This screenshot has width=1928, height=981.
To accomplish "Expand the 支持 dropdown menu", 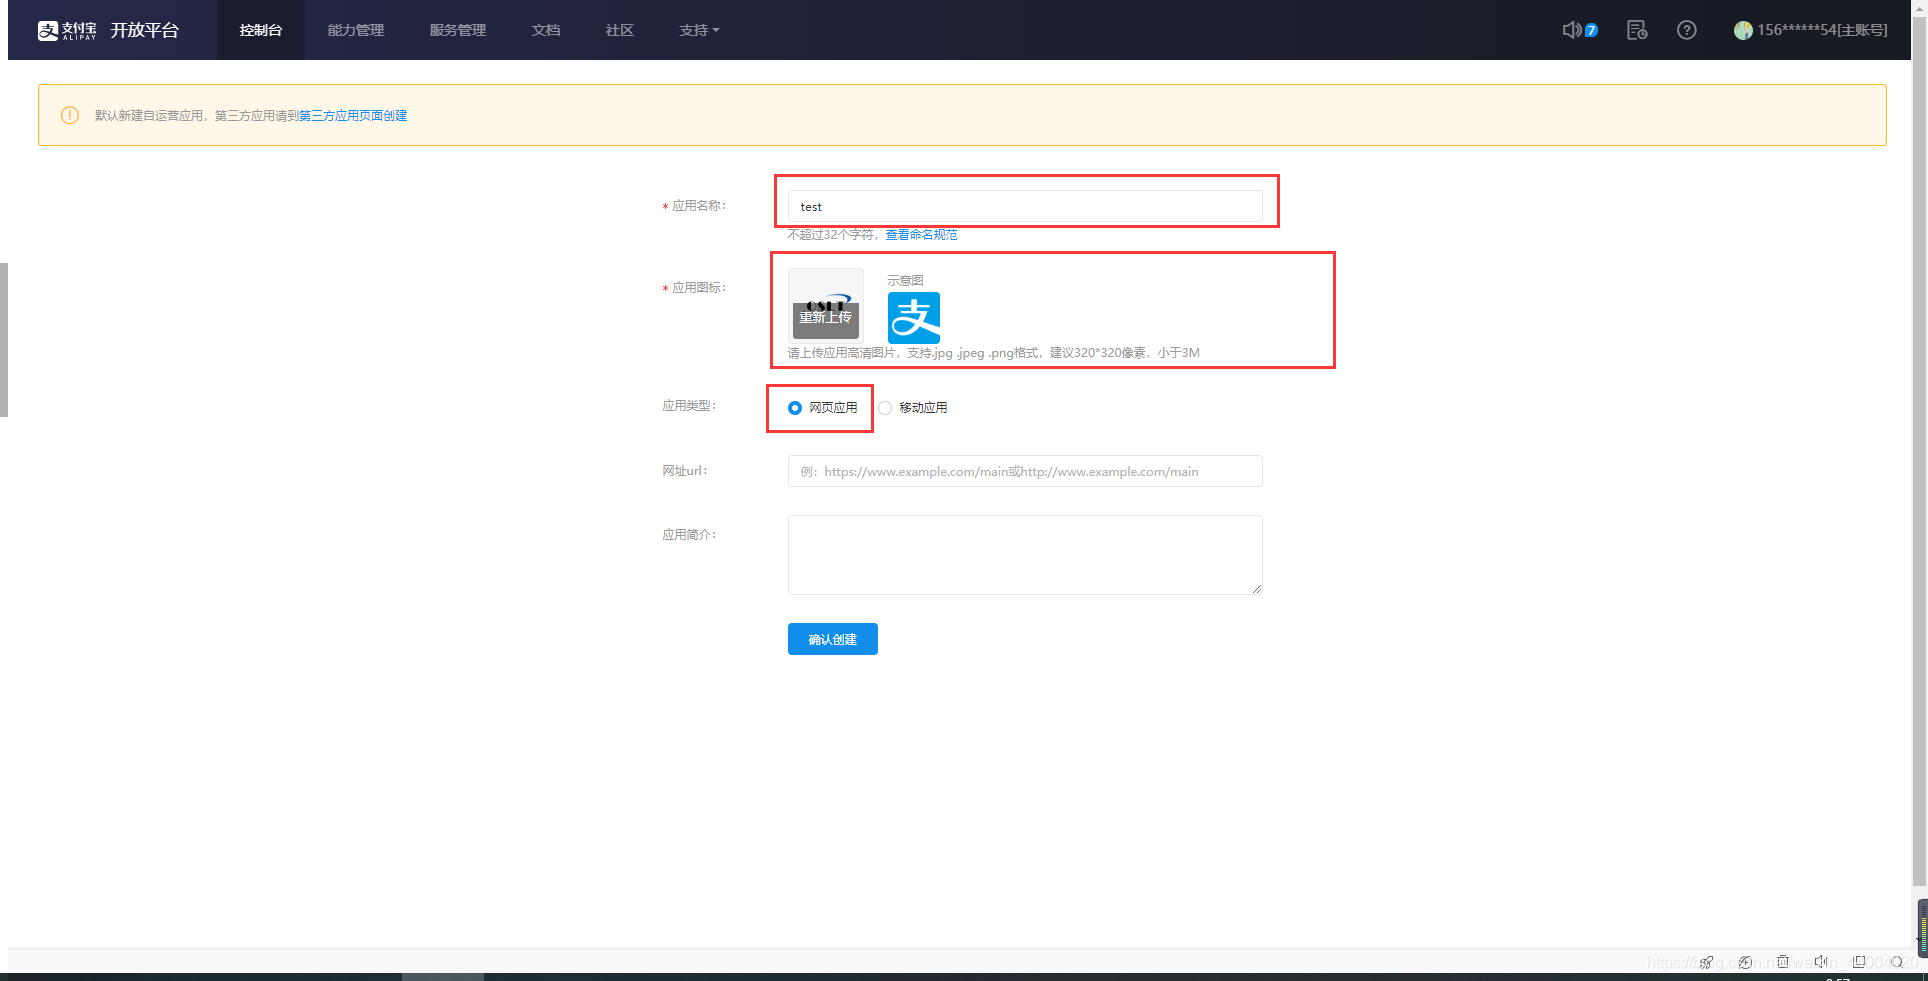I will (699, 30).
